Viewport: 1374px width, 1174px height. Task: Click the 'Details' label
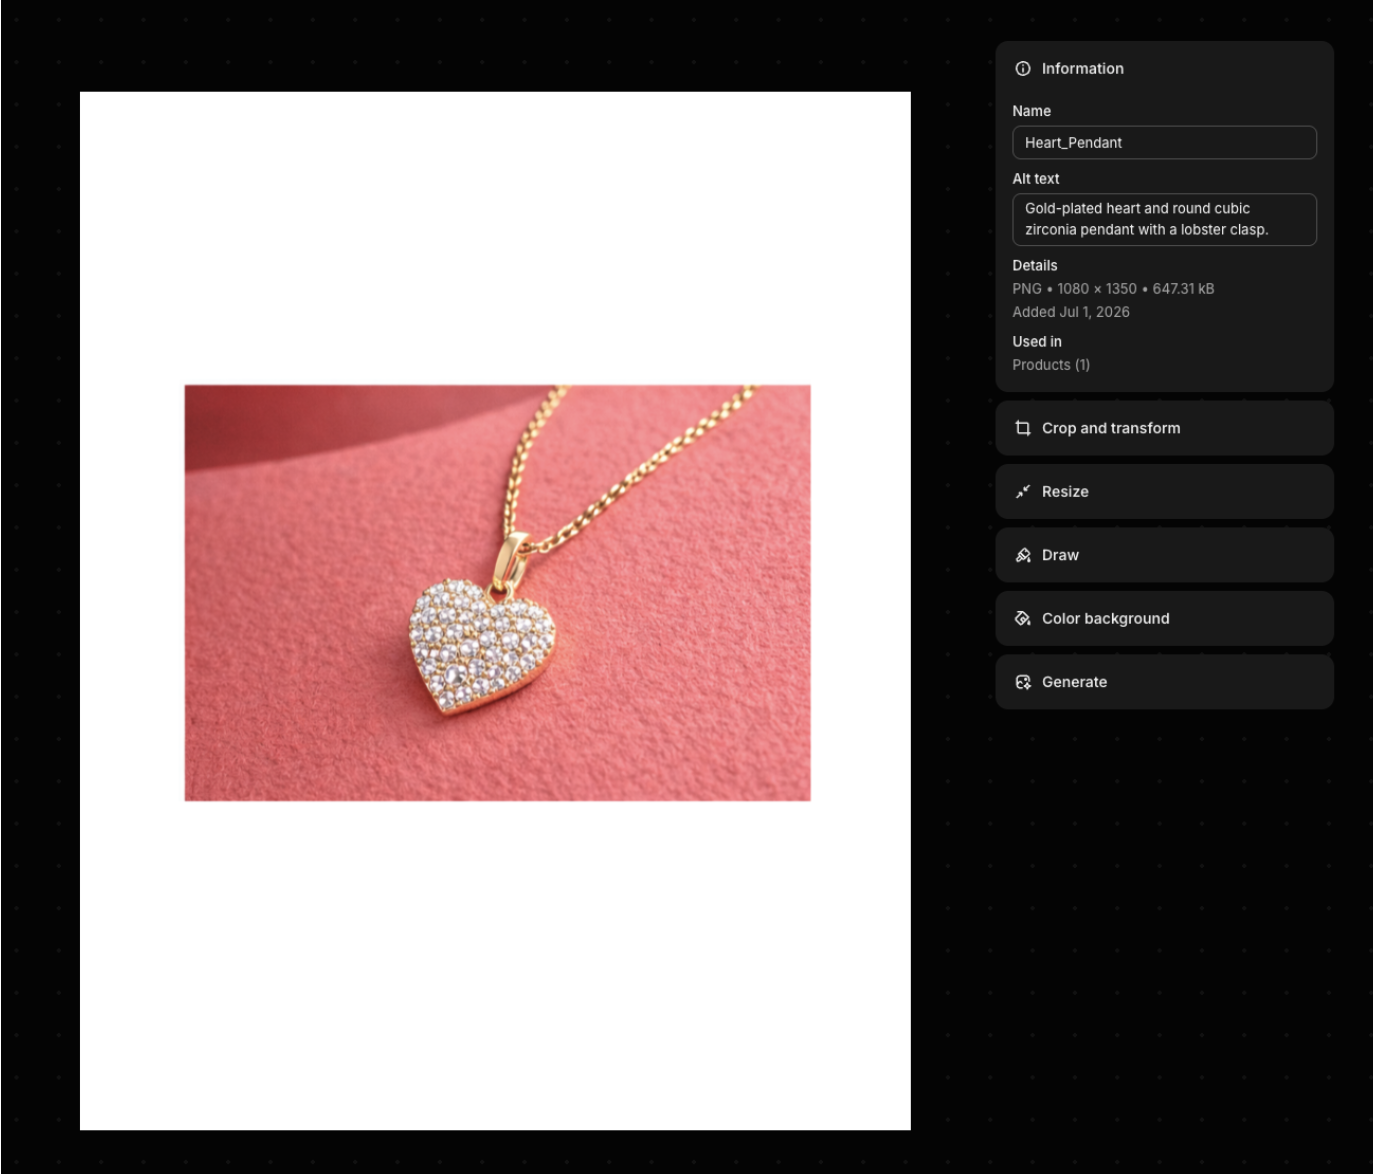pos(1034,266)
